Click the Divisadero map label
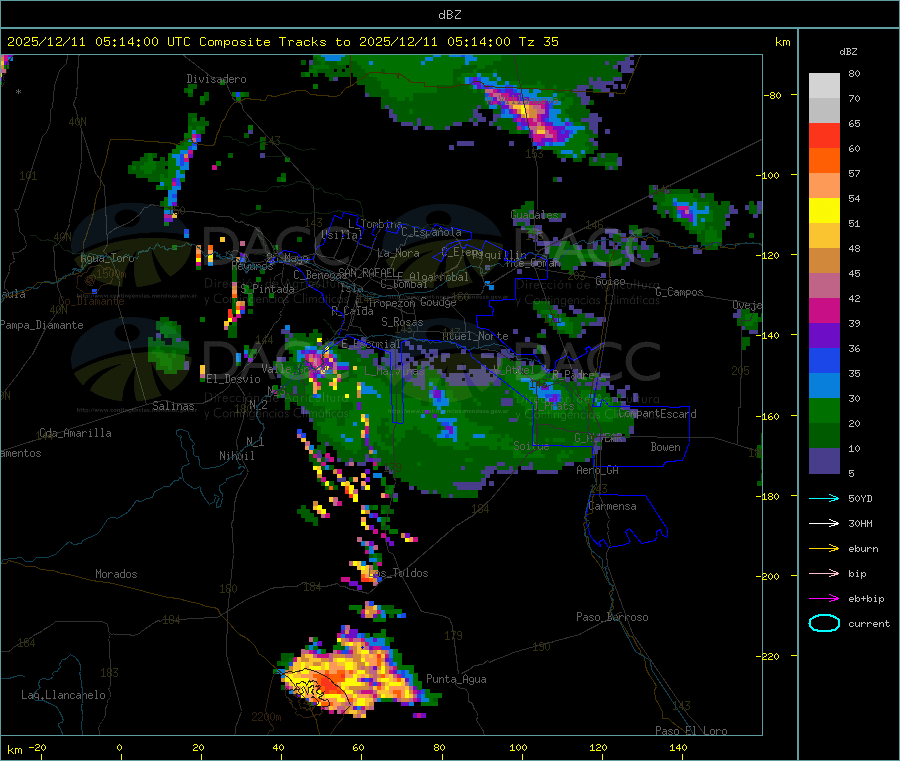The image size is (900, 761). (x=216, y=79)
